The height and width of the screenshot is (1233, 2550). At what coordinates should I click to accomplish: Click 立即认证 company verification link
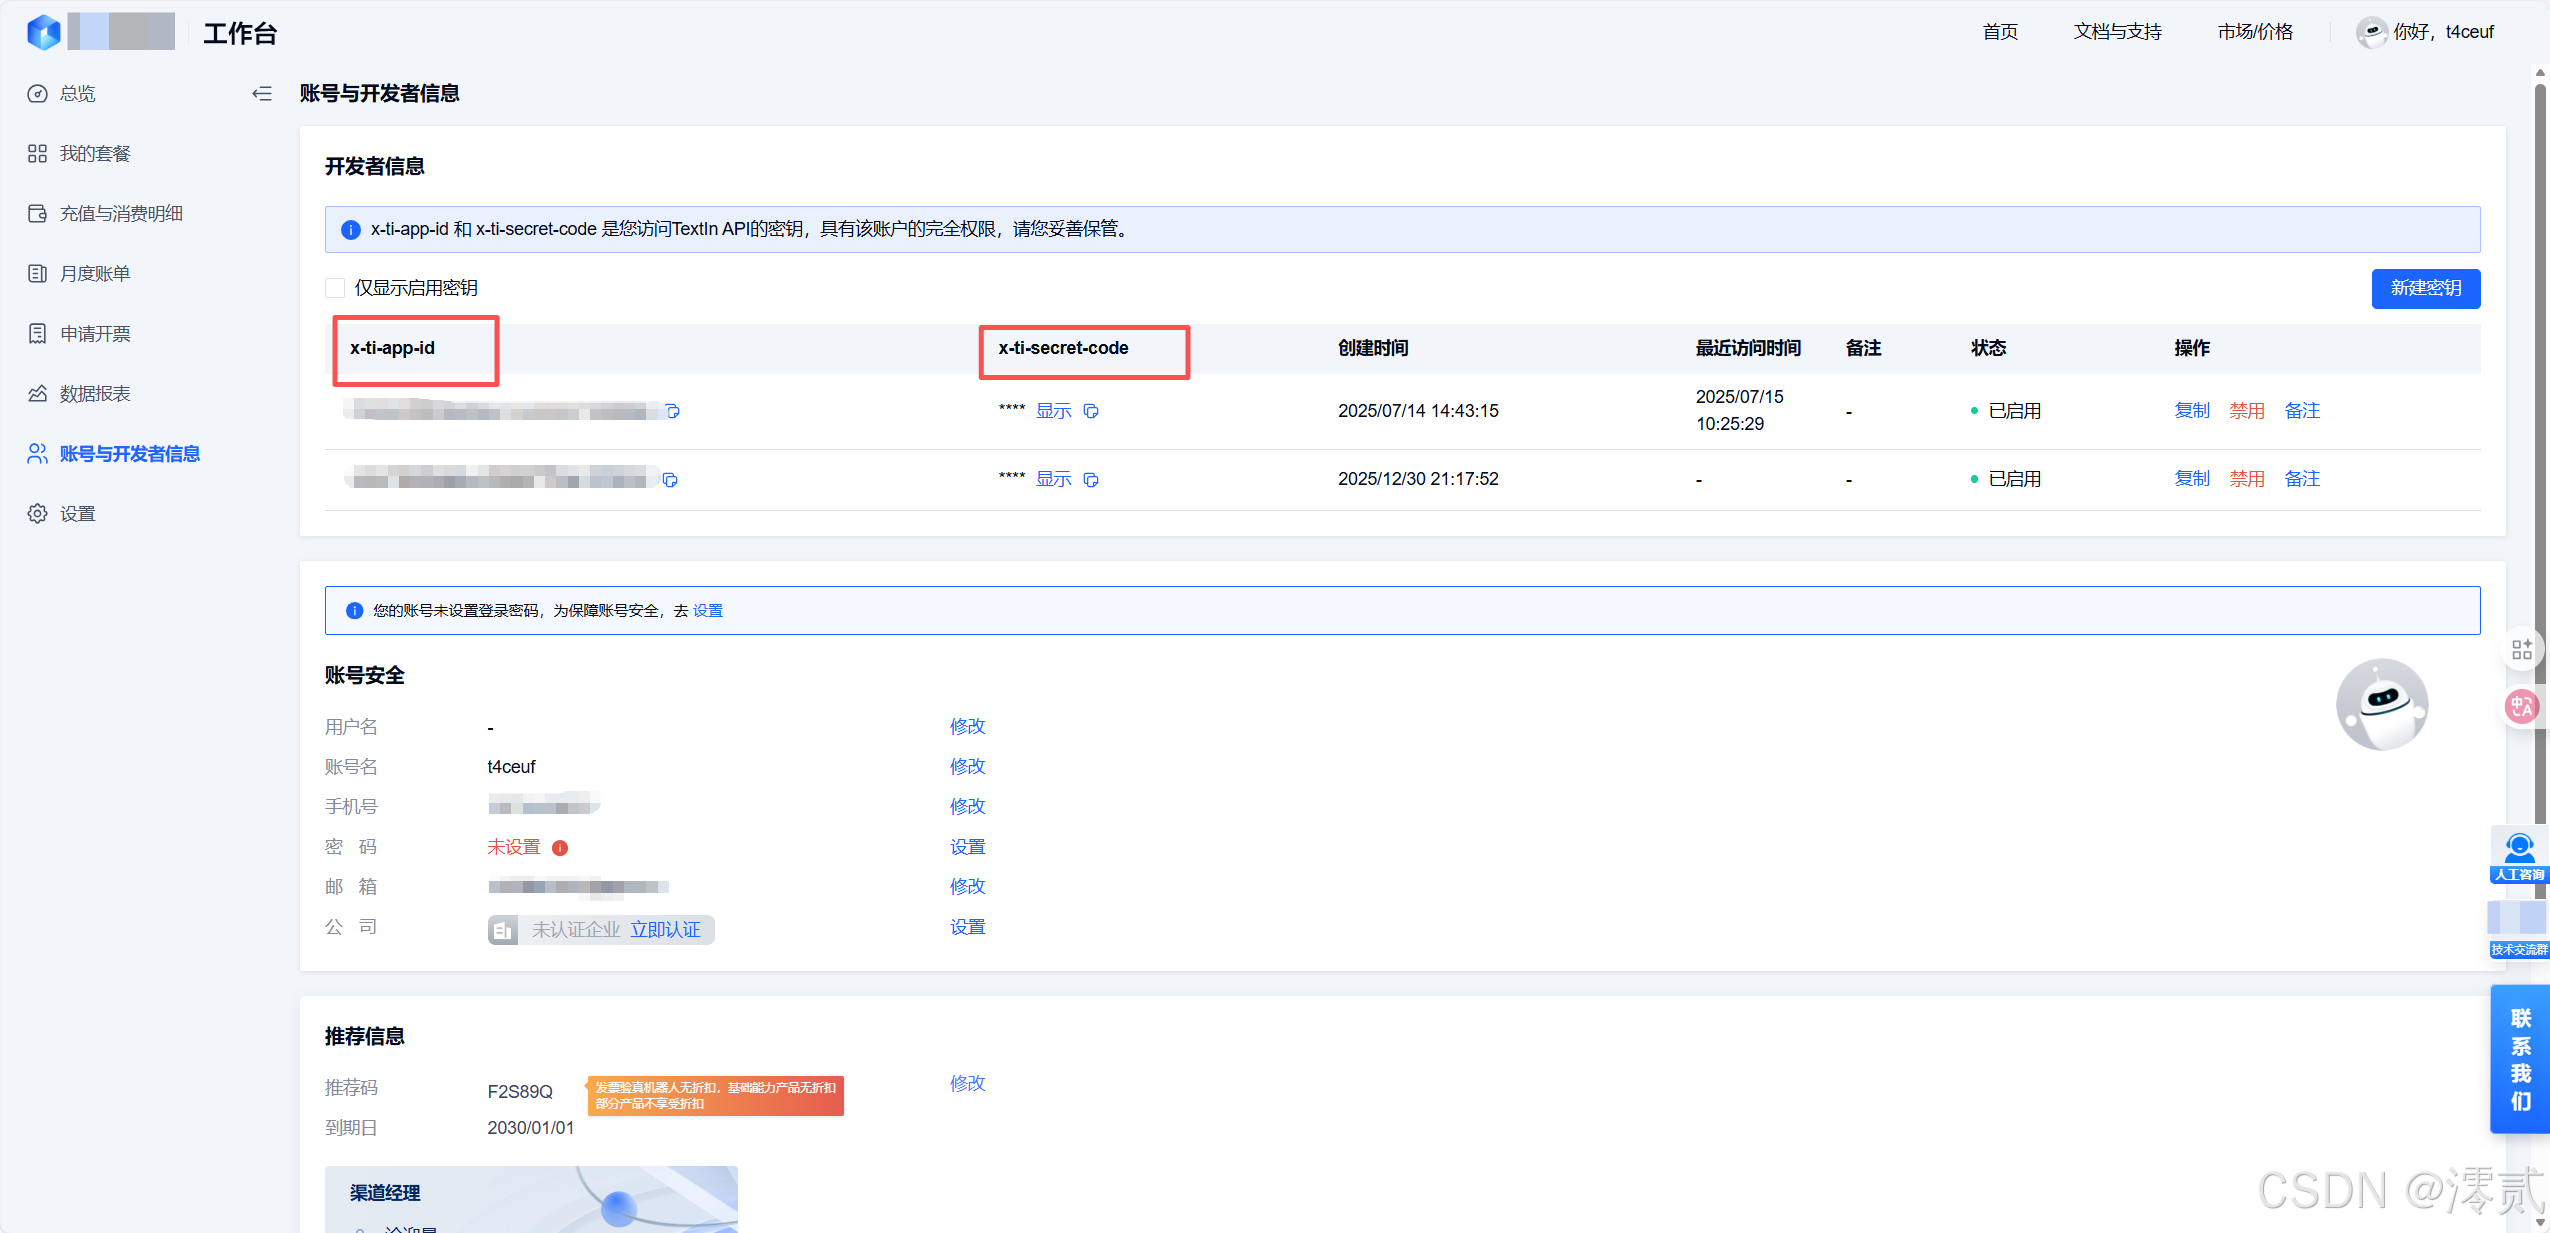(665, 930)
